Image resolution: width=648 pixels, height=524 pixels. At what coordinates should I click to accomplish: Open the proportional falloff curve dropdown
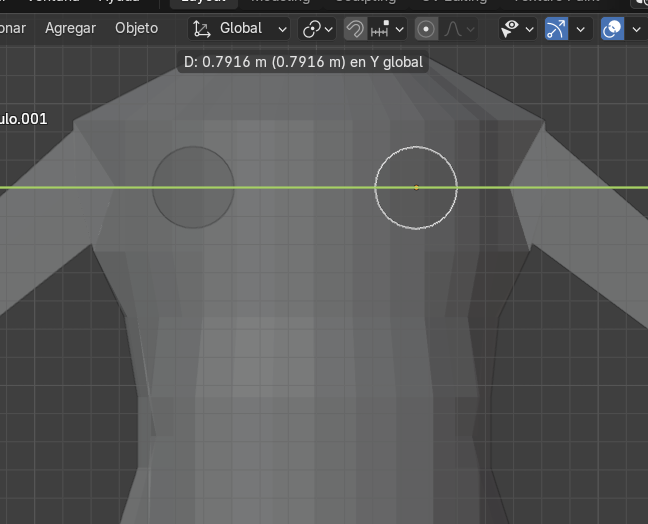[x=458, y=29]
